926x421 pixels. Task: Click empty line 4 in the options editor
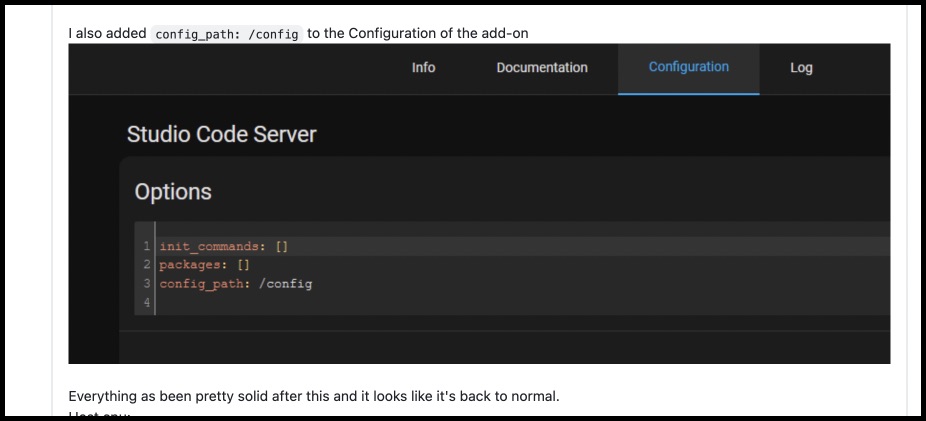tap(523, 303)
